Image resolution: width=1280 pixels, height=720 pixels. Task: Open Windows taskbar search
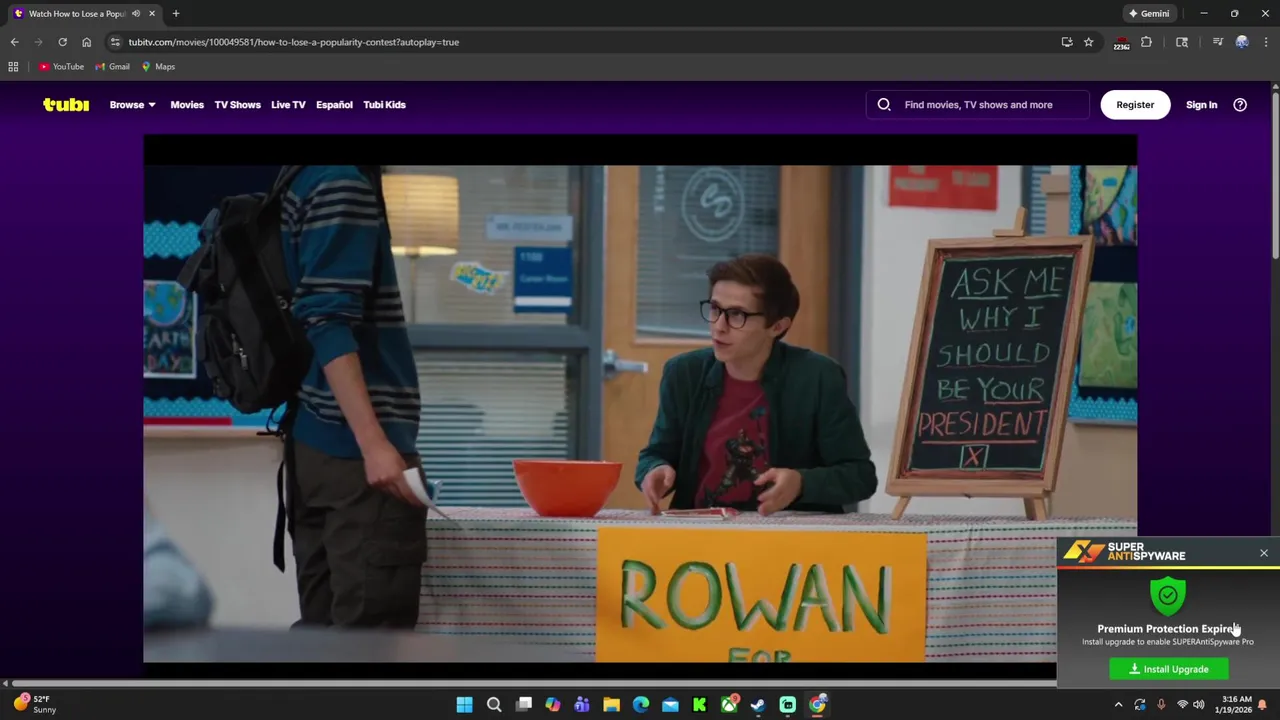[x=494, y=705]
